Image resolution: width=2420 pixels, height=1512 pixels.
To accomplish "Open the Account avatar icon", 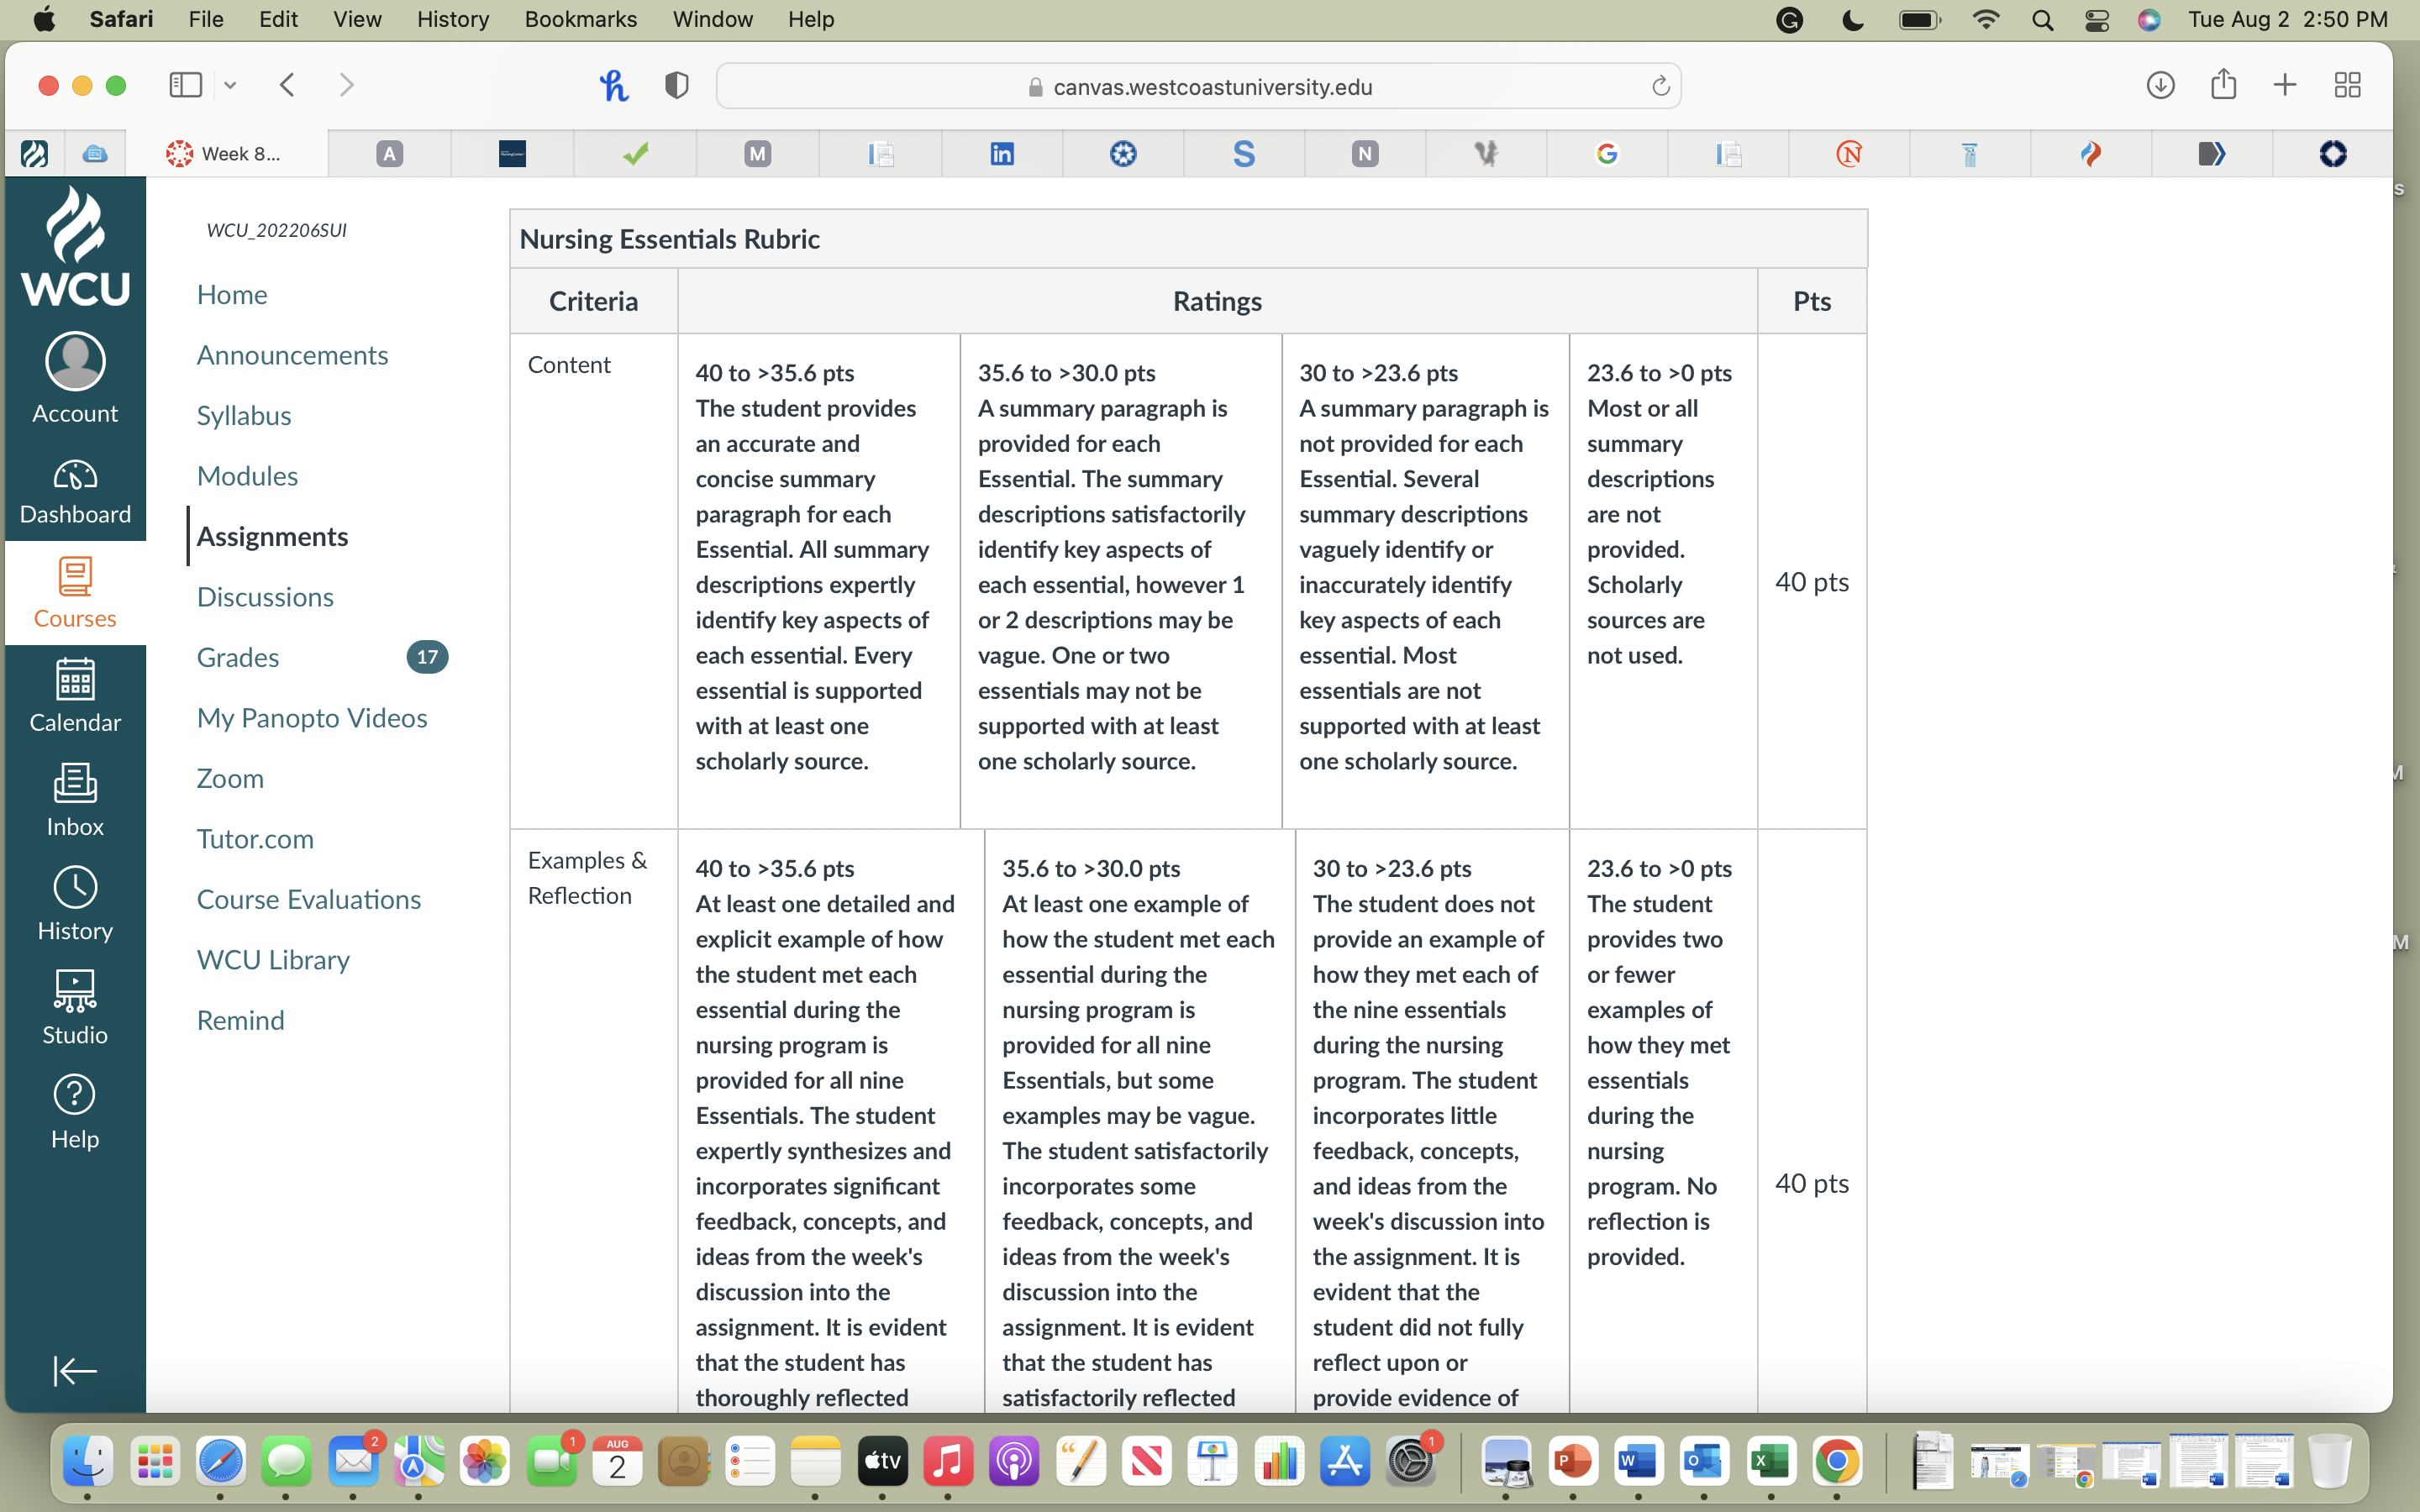I will coord(75,361).
